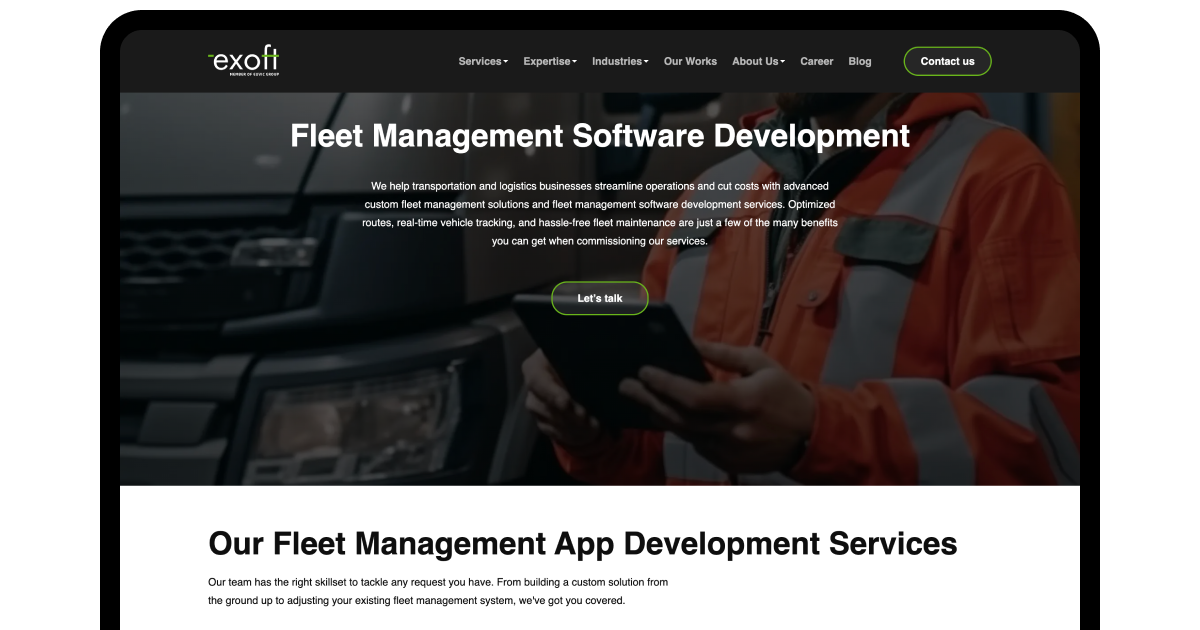
Task: Open the Expertise dropdown menu
Action: pyautogui.click(x=550, y=61)
